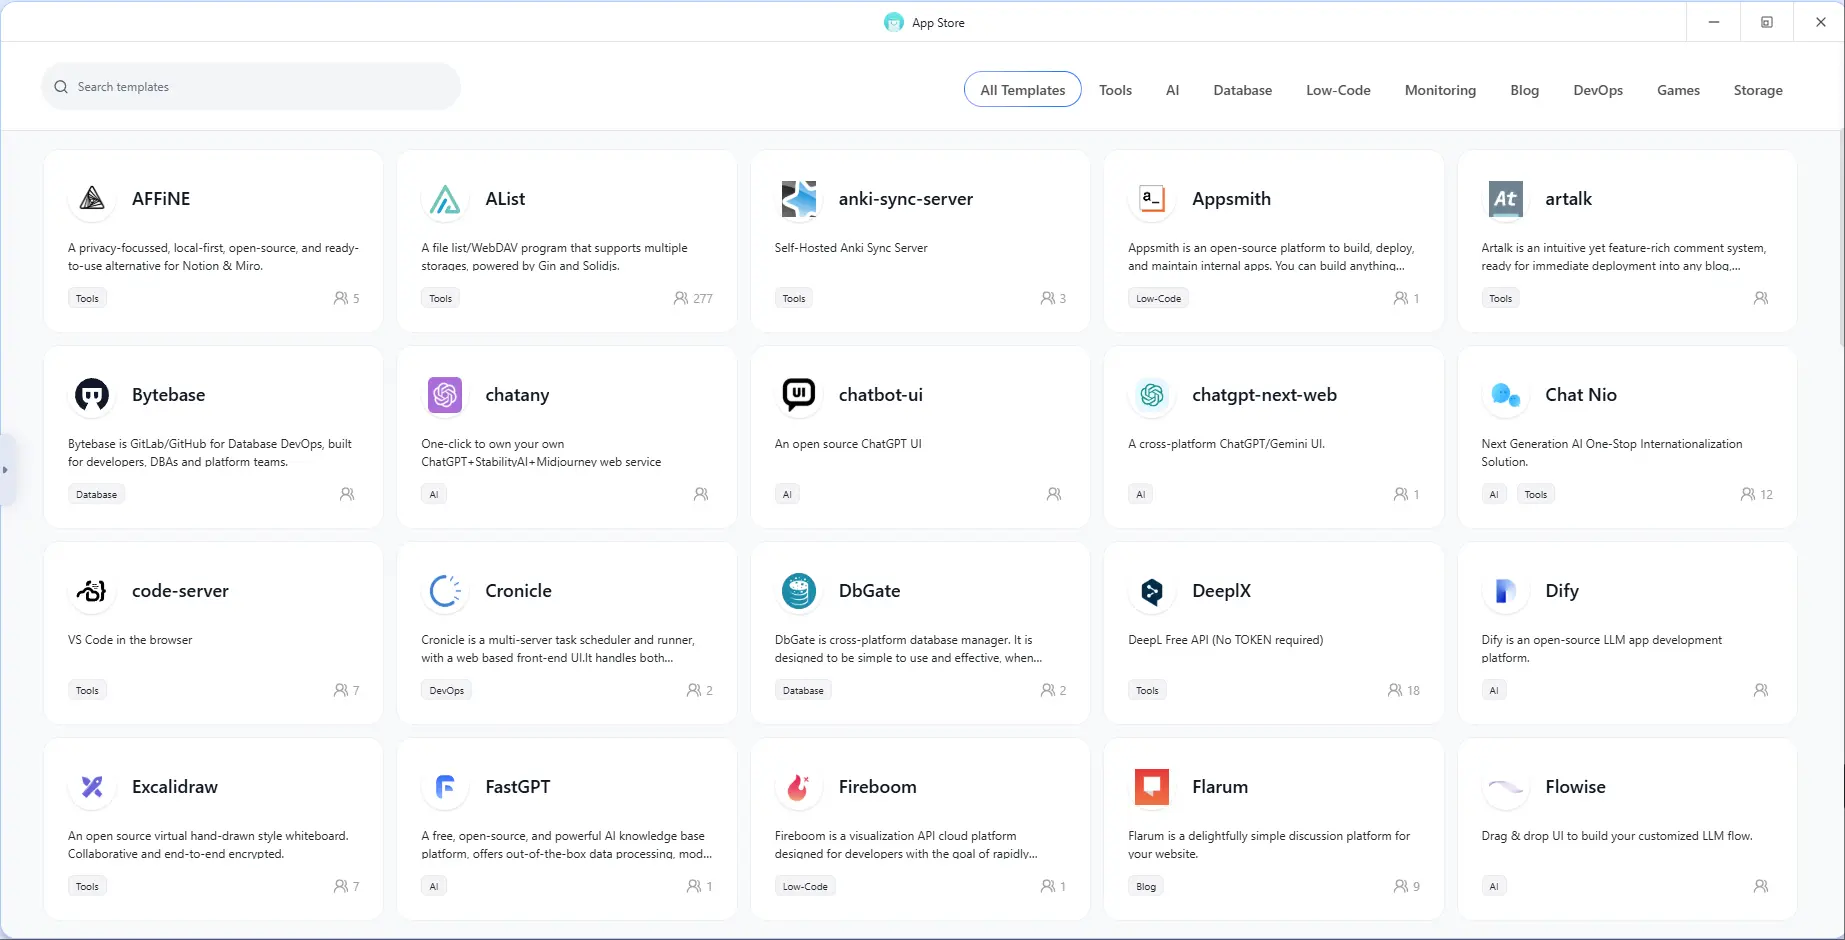Select the Excalidraw app icon
This screenshot has height=940, width=1845.
92,787
